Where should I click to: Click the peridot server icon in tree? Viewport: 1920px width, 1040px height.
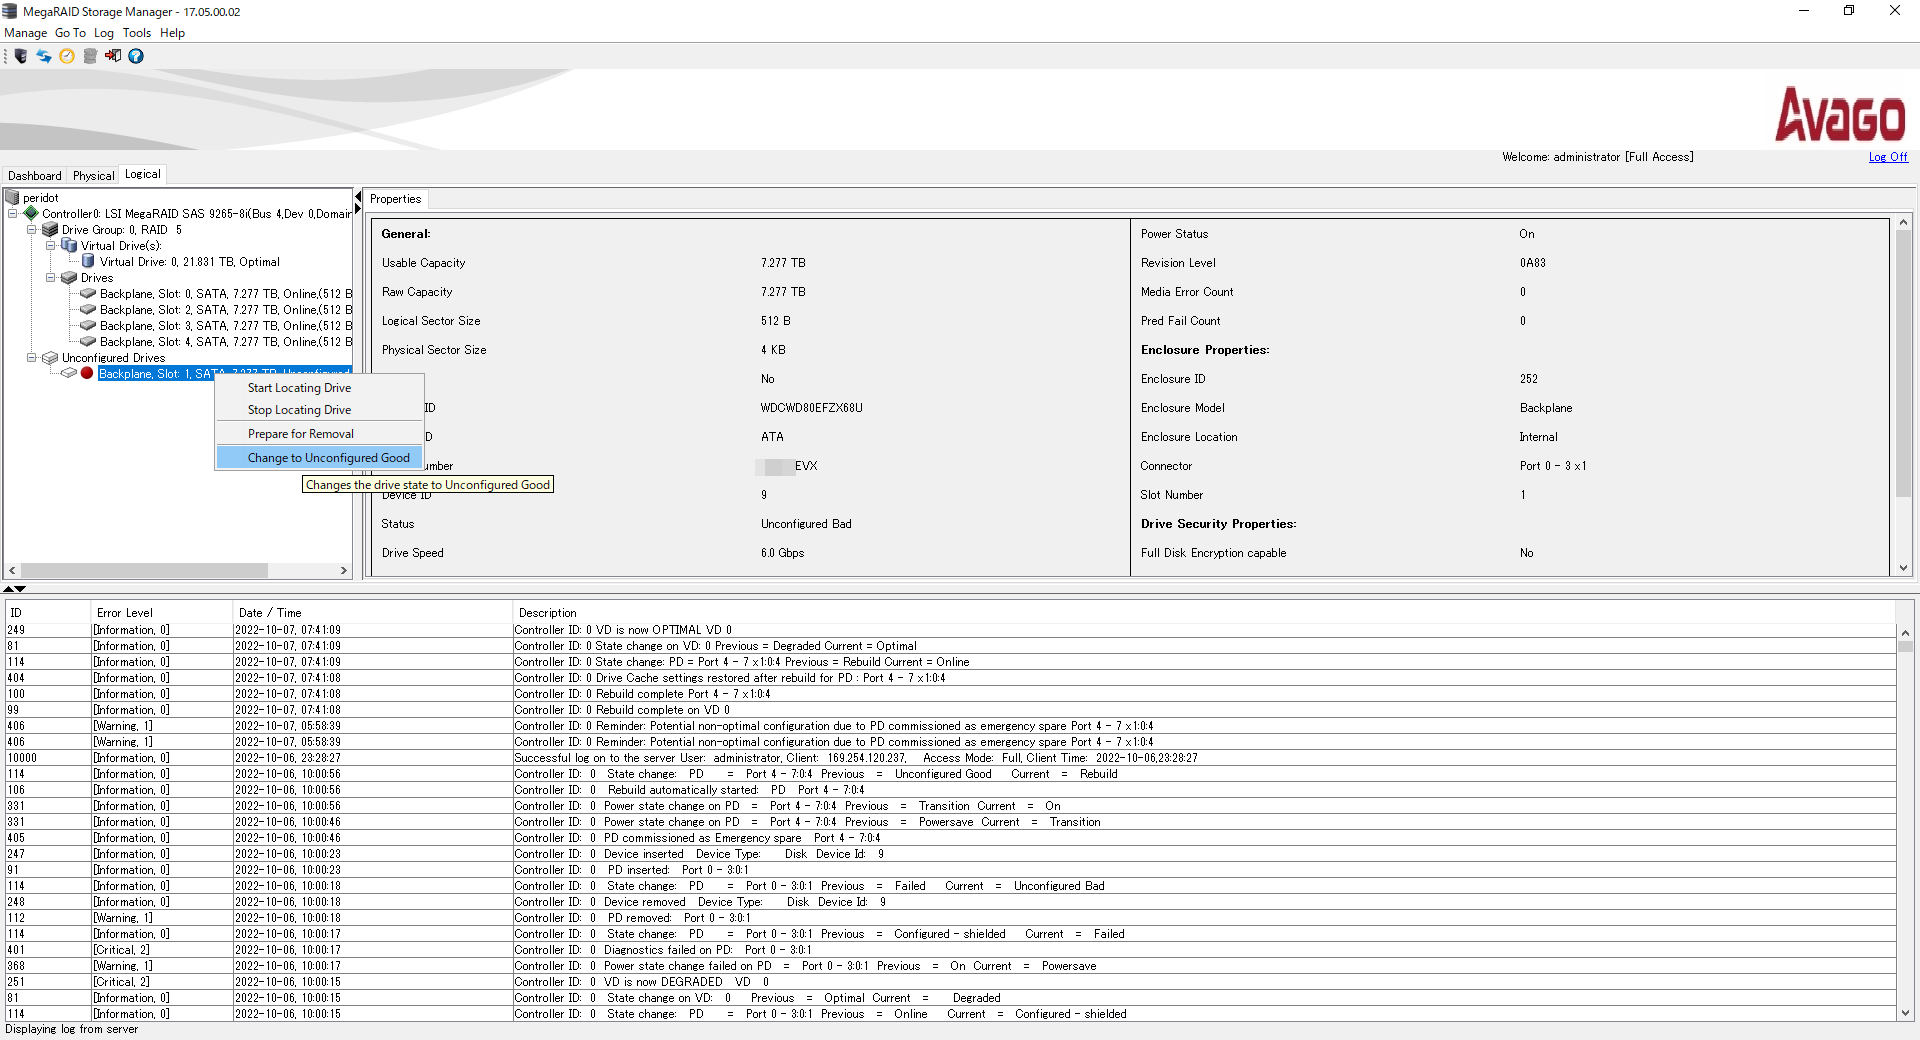(13, 197)
